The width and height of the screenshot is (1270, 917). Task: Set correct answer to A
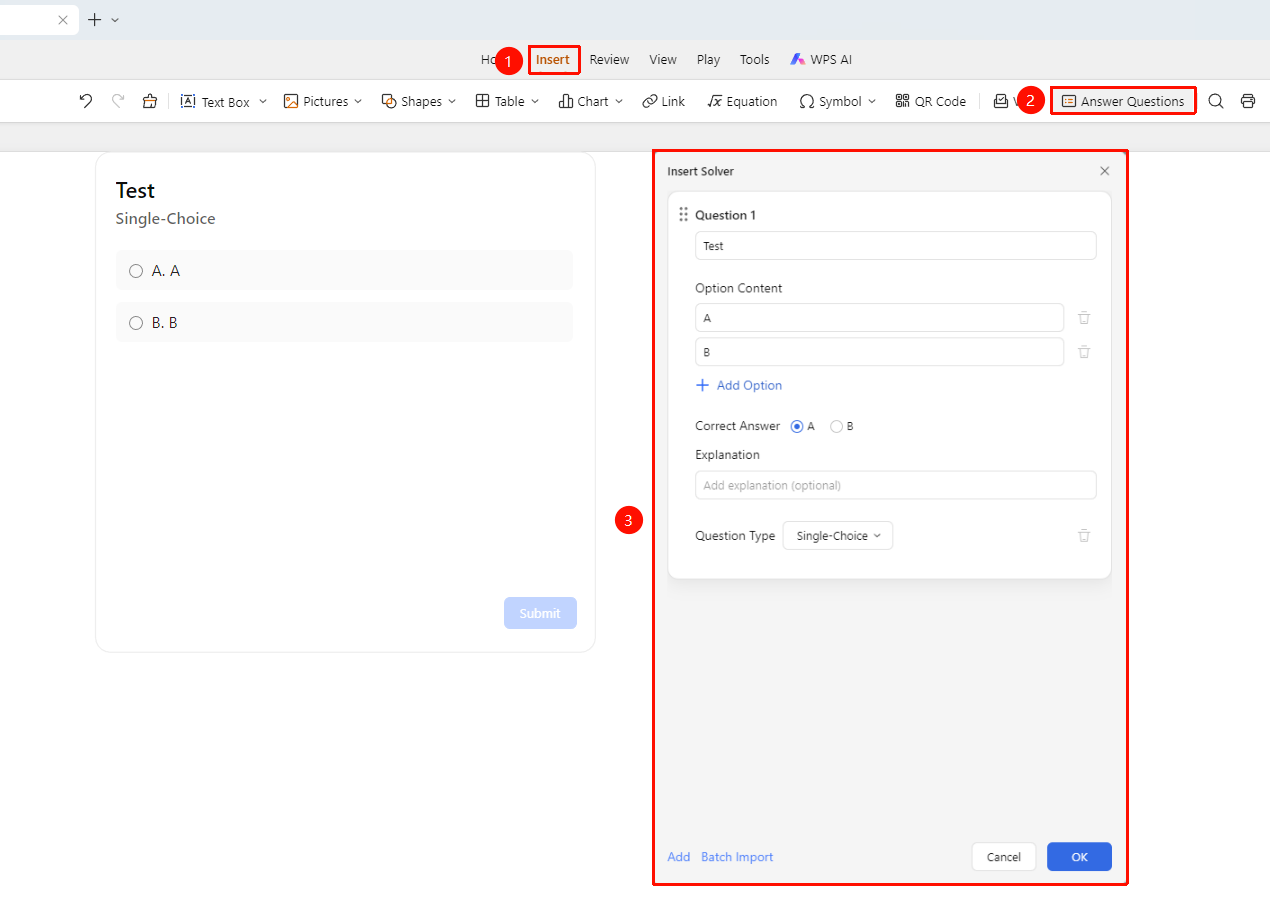pyautogui.click(x=797, y=426)
